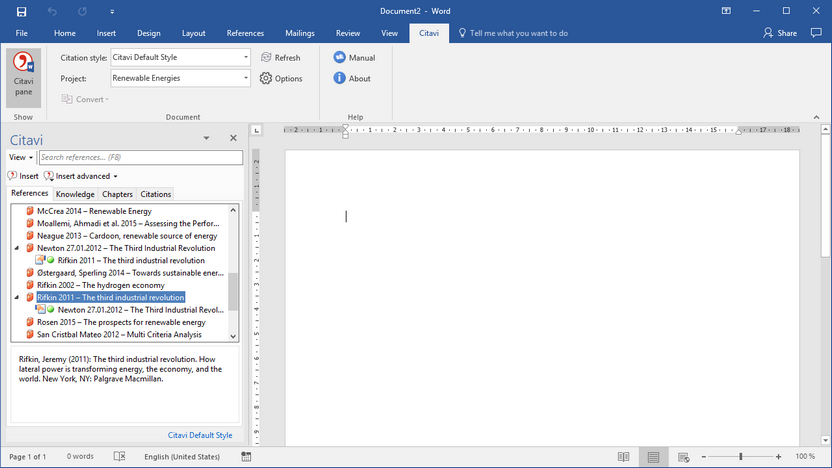Select Østergaard, Sperling 2014 reference

130,273
